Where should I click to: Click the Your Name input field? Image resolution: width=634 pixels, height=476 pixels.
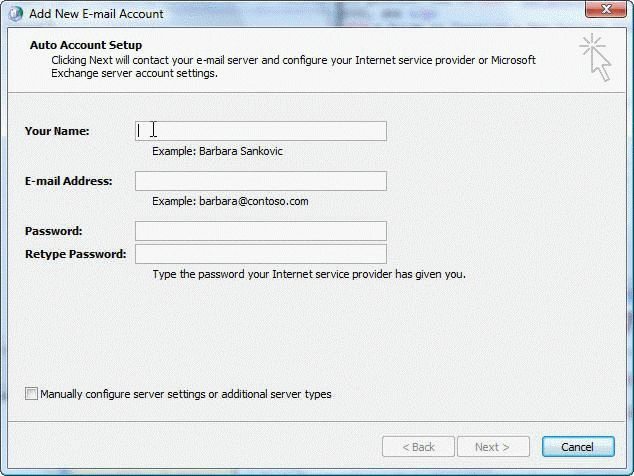click(261, 131)
